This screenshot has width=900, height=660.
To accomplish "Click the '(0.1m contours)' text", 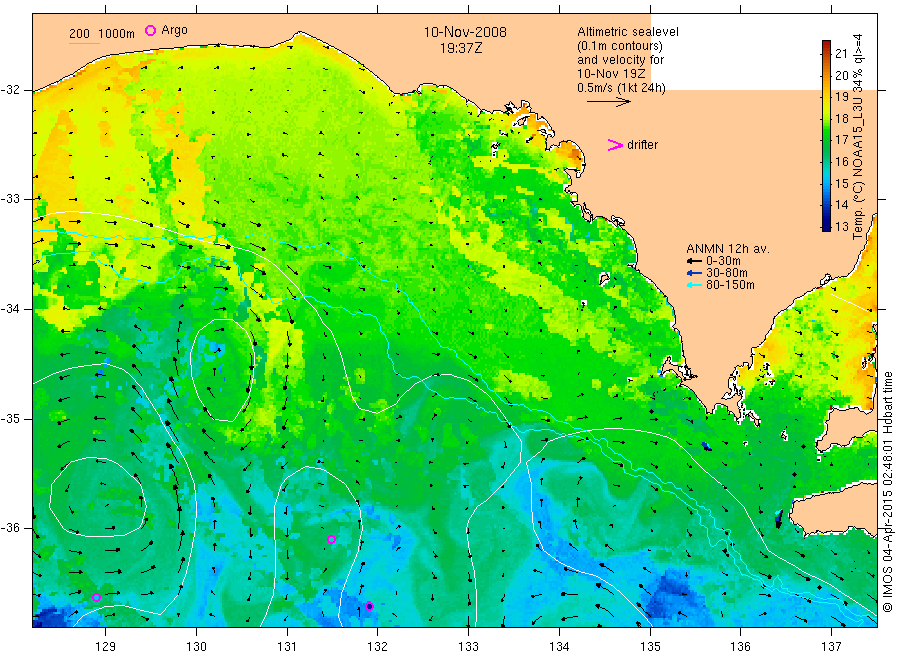I will coord(620,46).
